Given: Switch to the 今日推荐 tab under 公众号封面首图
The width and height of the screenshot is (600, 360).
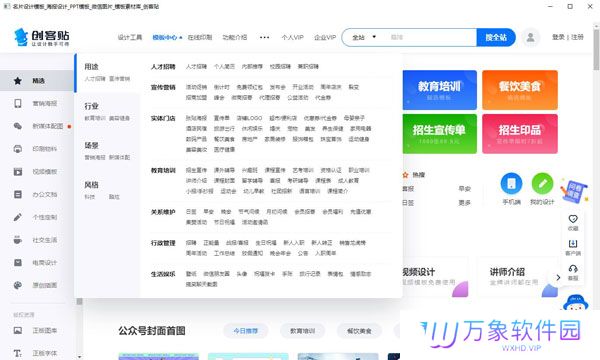Looking at the screenshot, I should click(x=246, y=331).
